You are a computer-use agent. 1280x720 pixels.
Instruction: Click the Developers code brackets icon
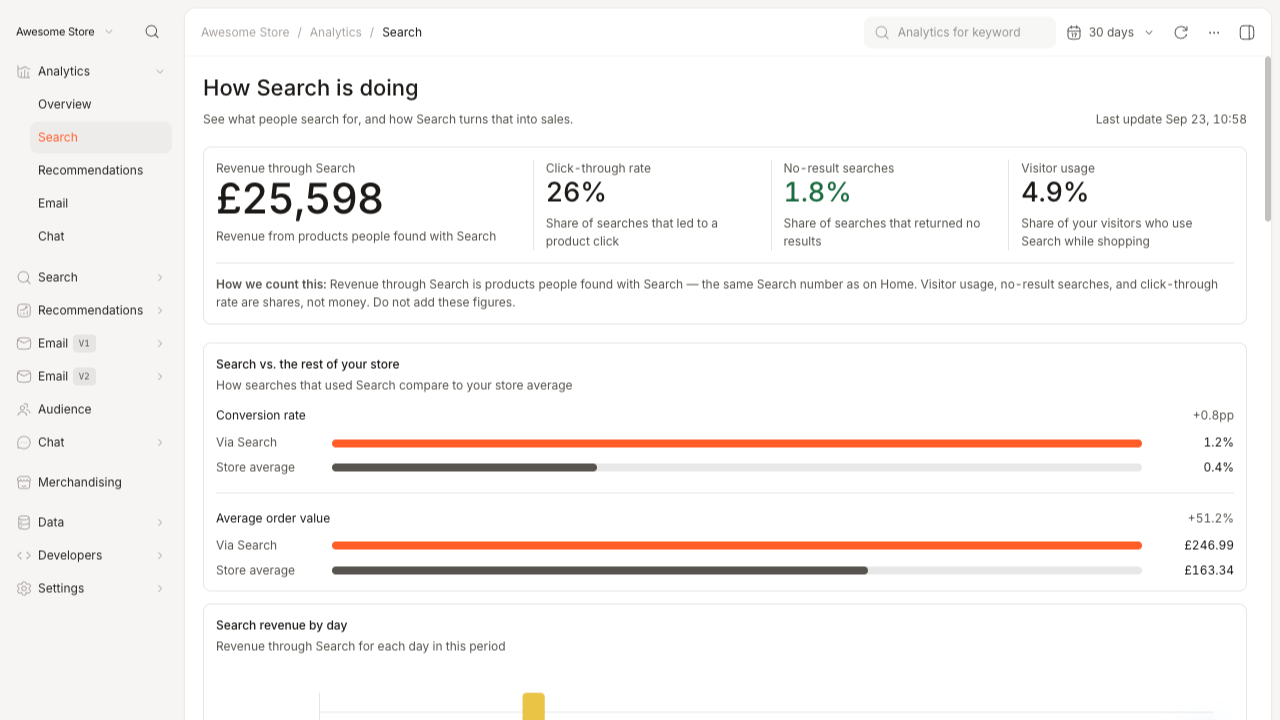pyautogui.click(x=24, y=555)
